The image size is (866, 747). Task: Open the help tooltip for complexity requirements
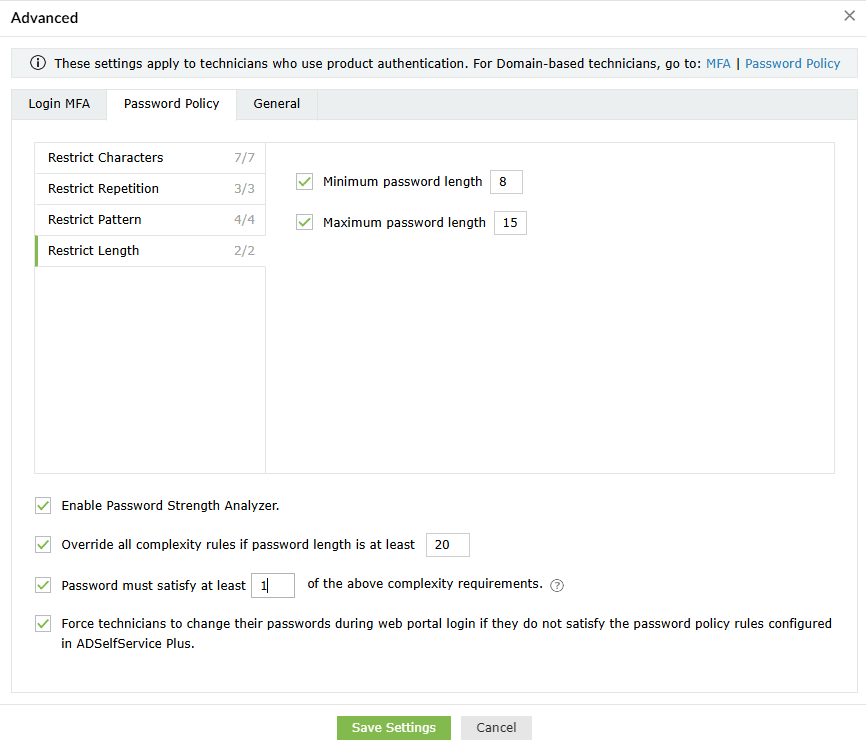pos(556,585)
